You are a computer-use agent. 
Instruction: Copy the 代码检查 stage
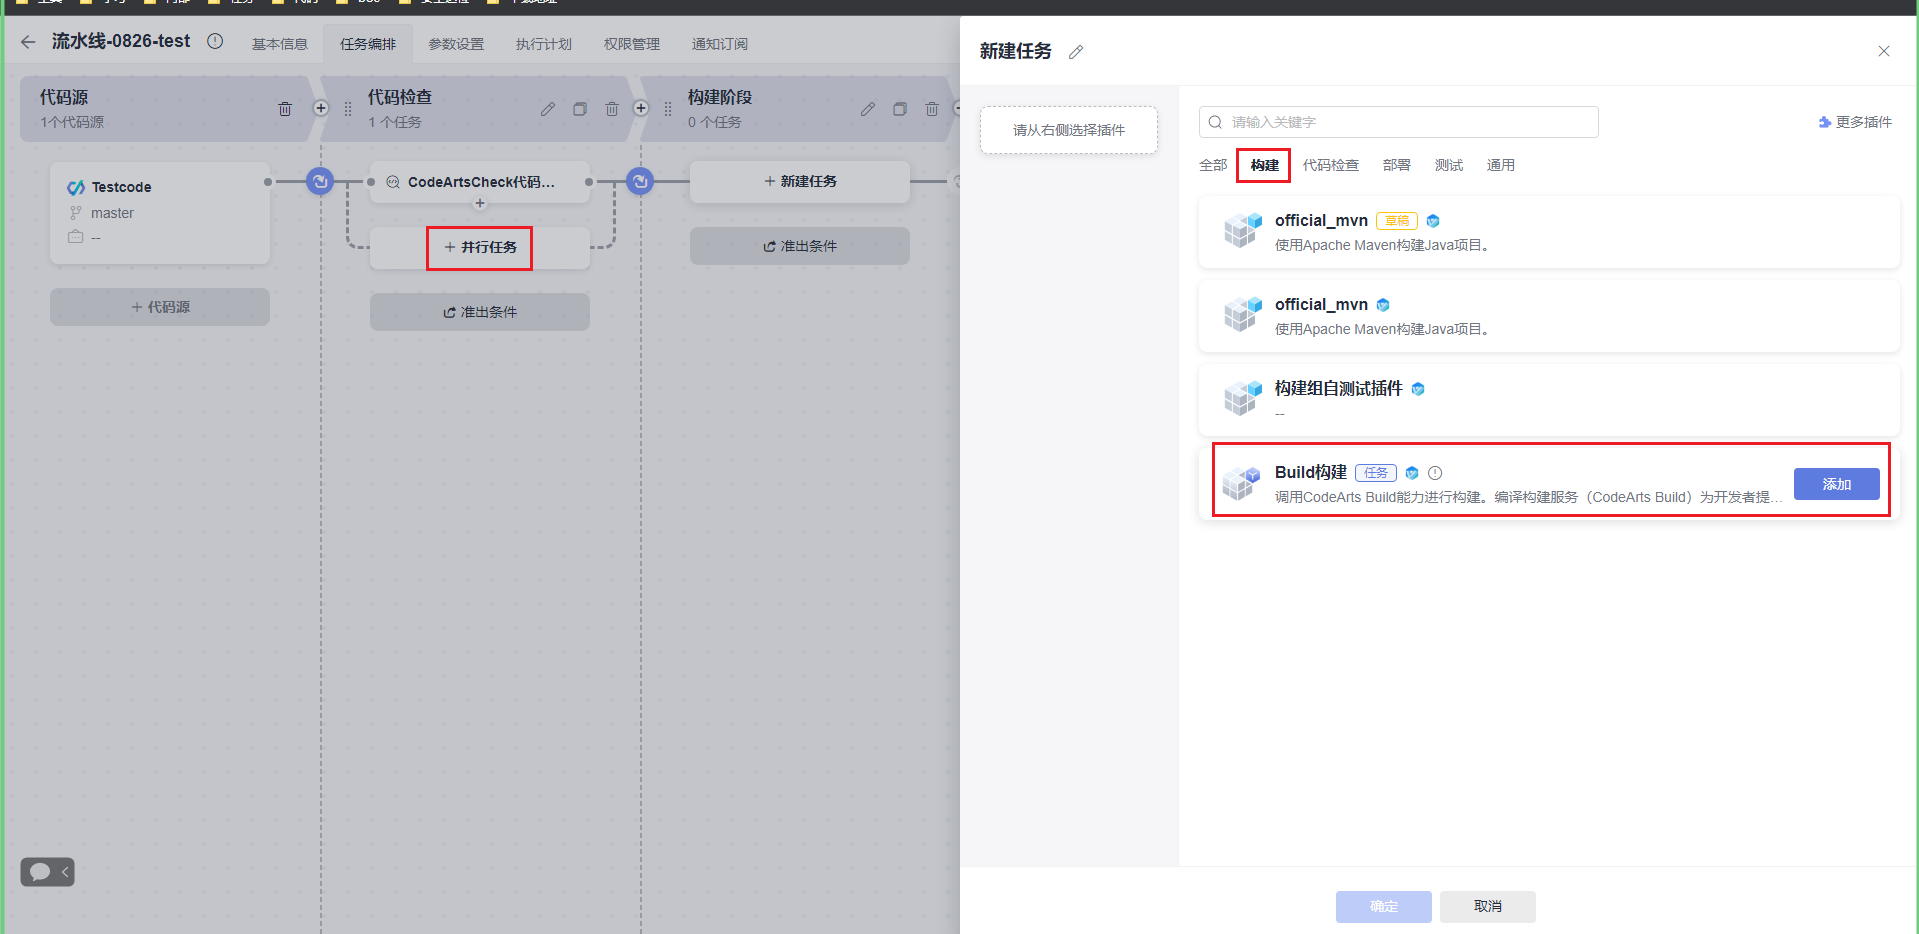[580, 109]
